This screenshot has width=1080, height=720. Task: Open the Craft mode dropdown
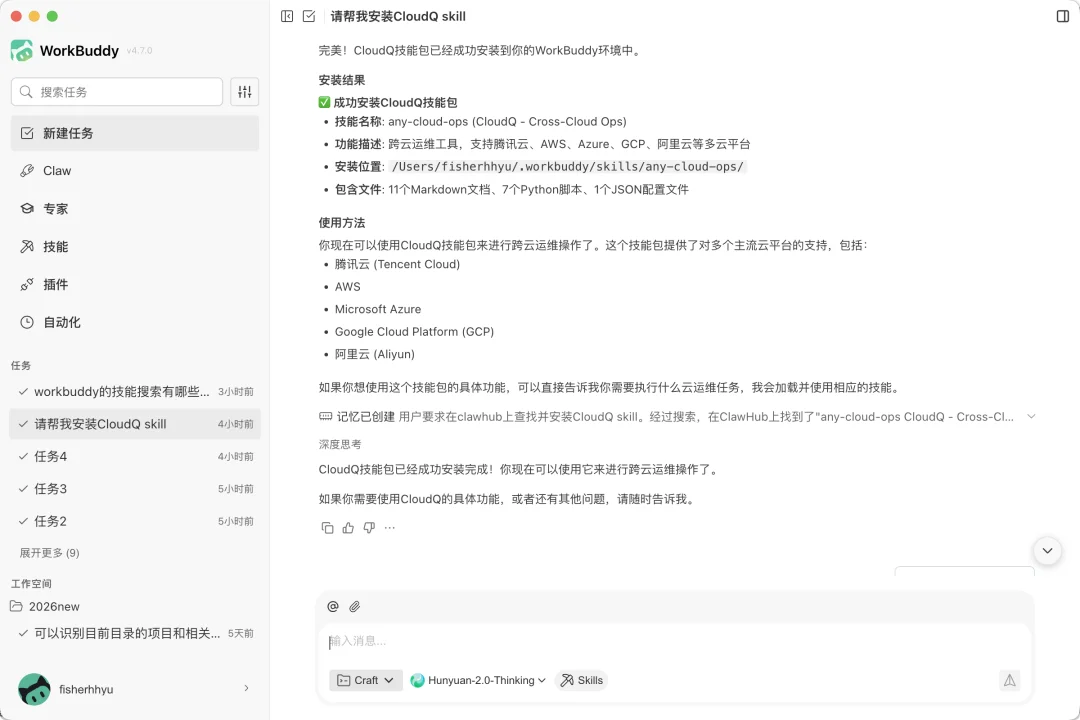[x=365, y=680]
